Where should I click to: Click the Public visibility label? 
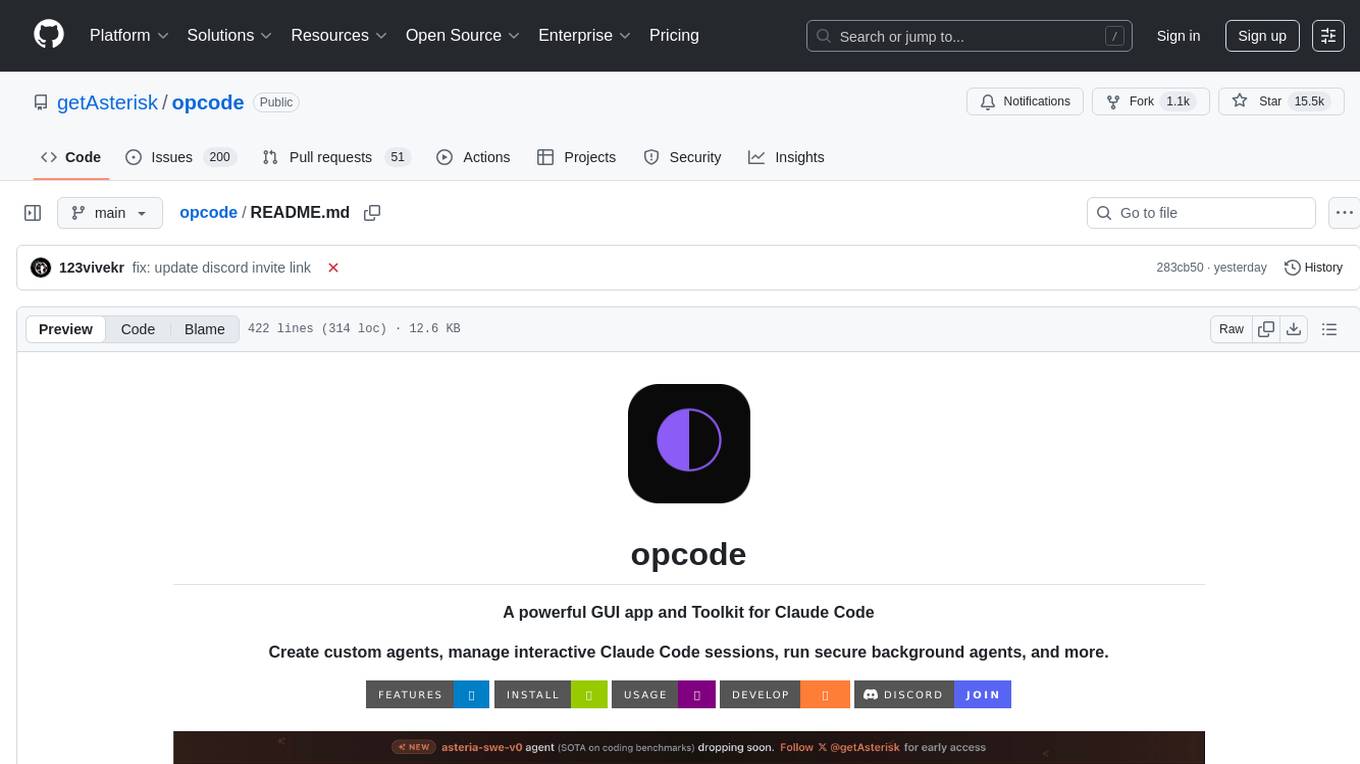coord(276,102)
